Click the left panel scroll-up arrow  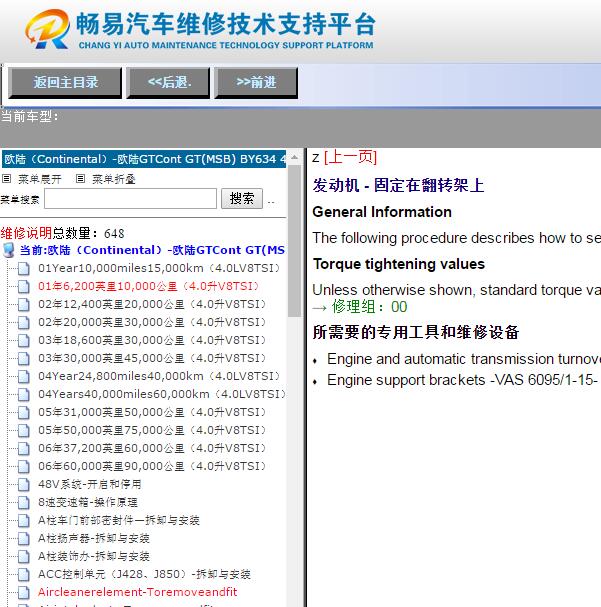pyautogui.click(x=295, y=157)
